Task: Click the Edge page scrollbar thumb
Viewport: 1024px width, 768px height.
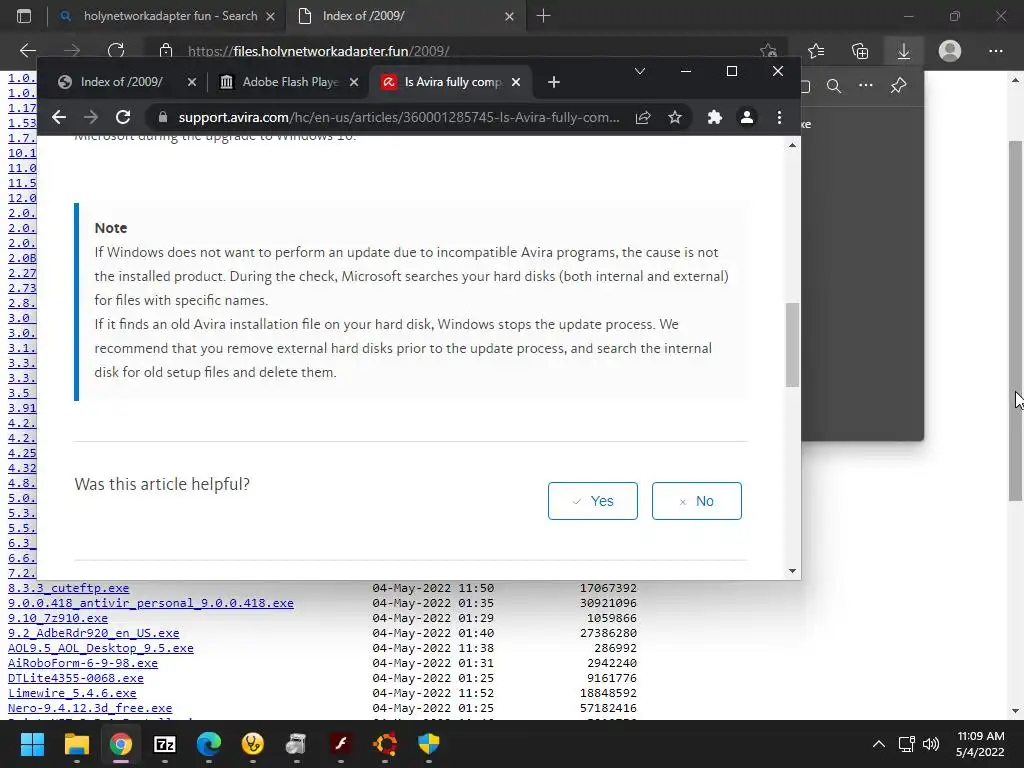Action: (1016, 321)
